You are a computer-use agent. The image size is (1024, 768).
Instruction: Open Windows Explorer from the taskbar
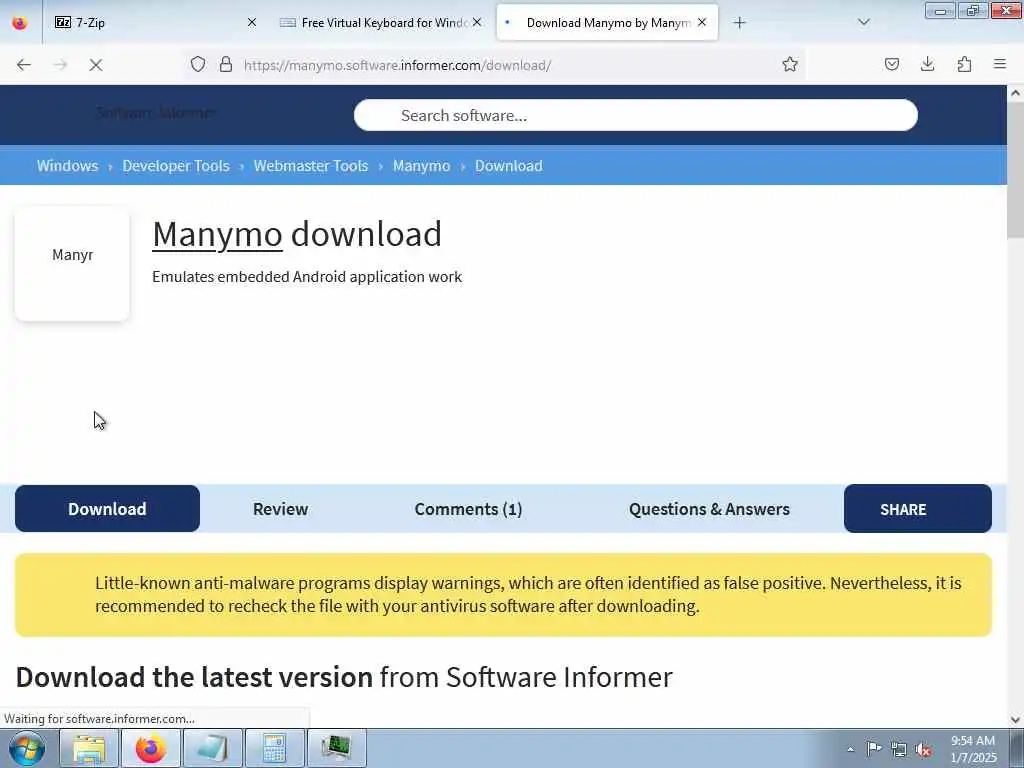coord(89,748)
